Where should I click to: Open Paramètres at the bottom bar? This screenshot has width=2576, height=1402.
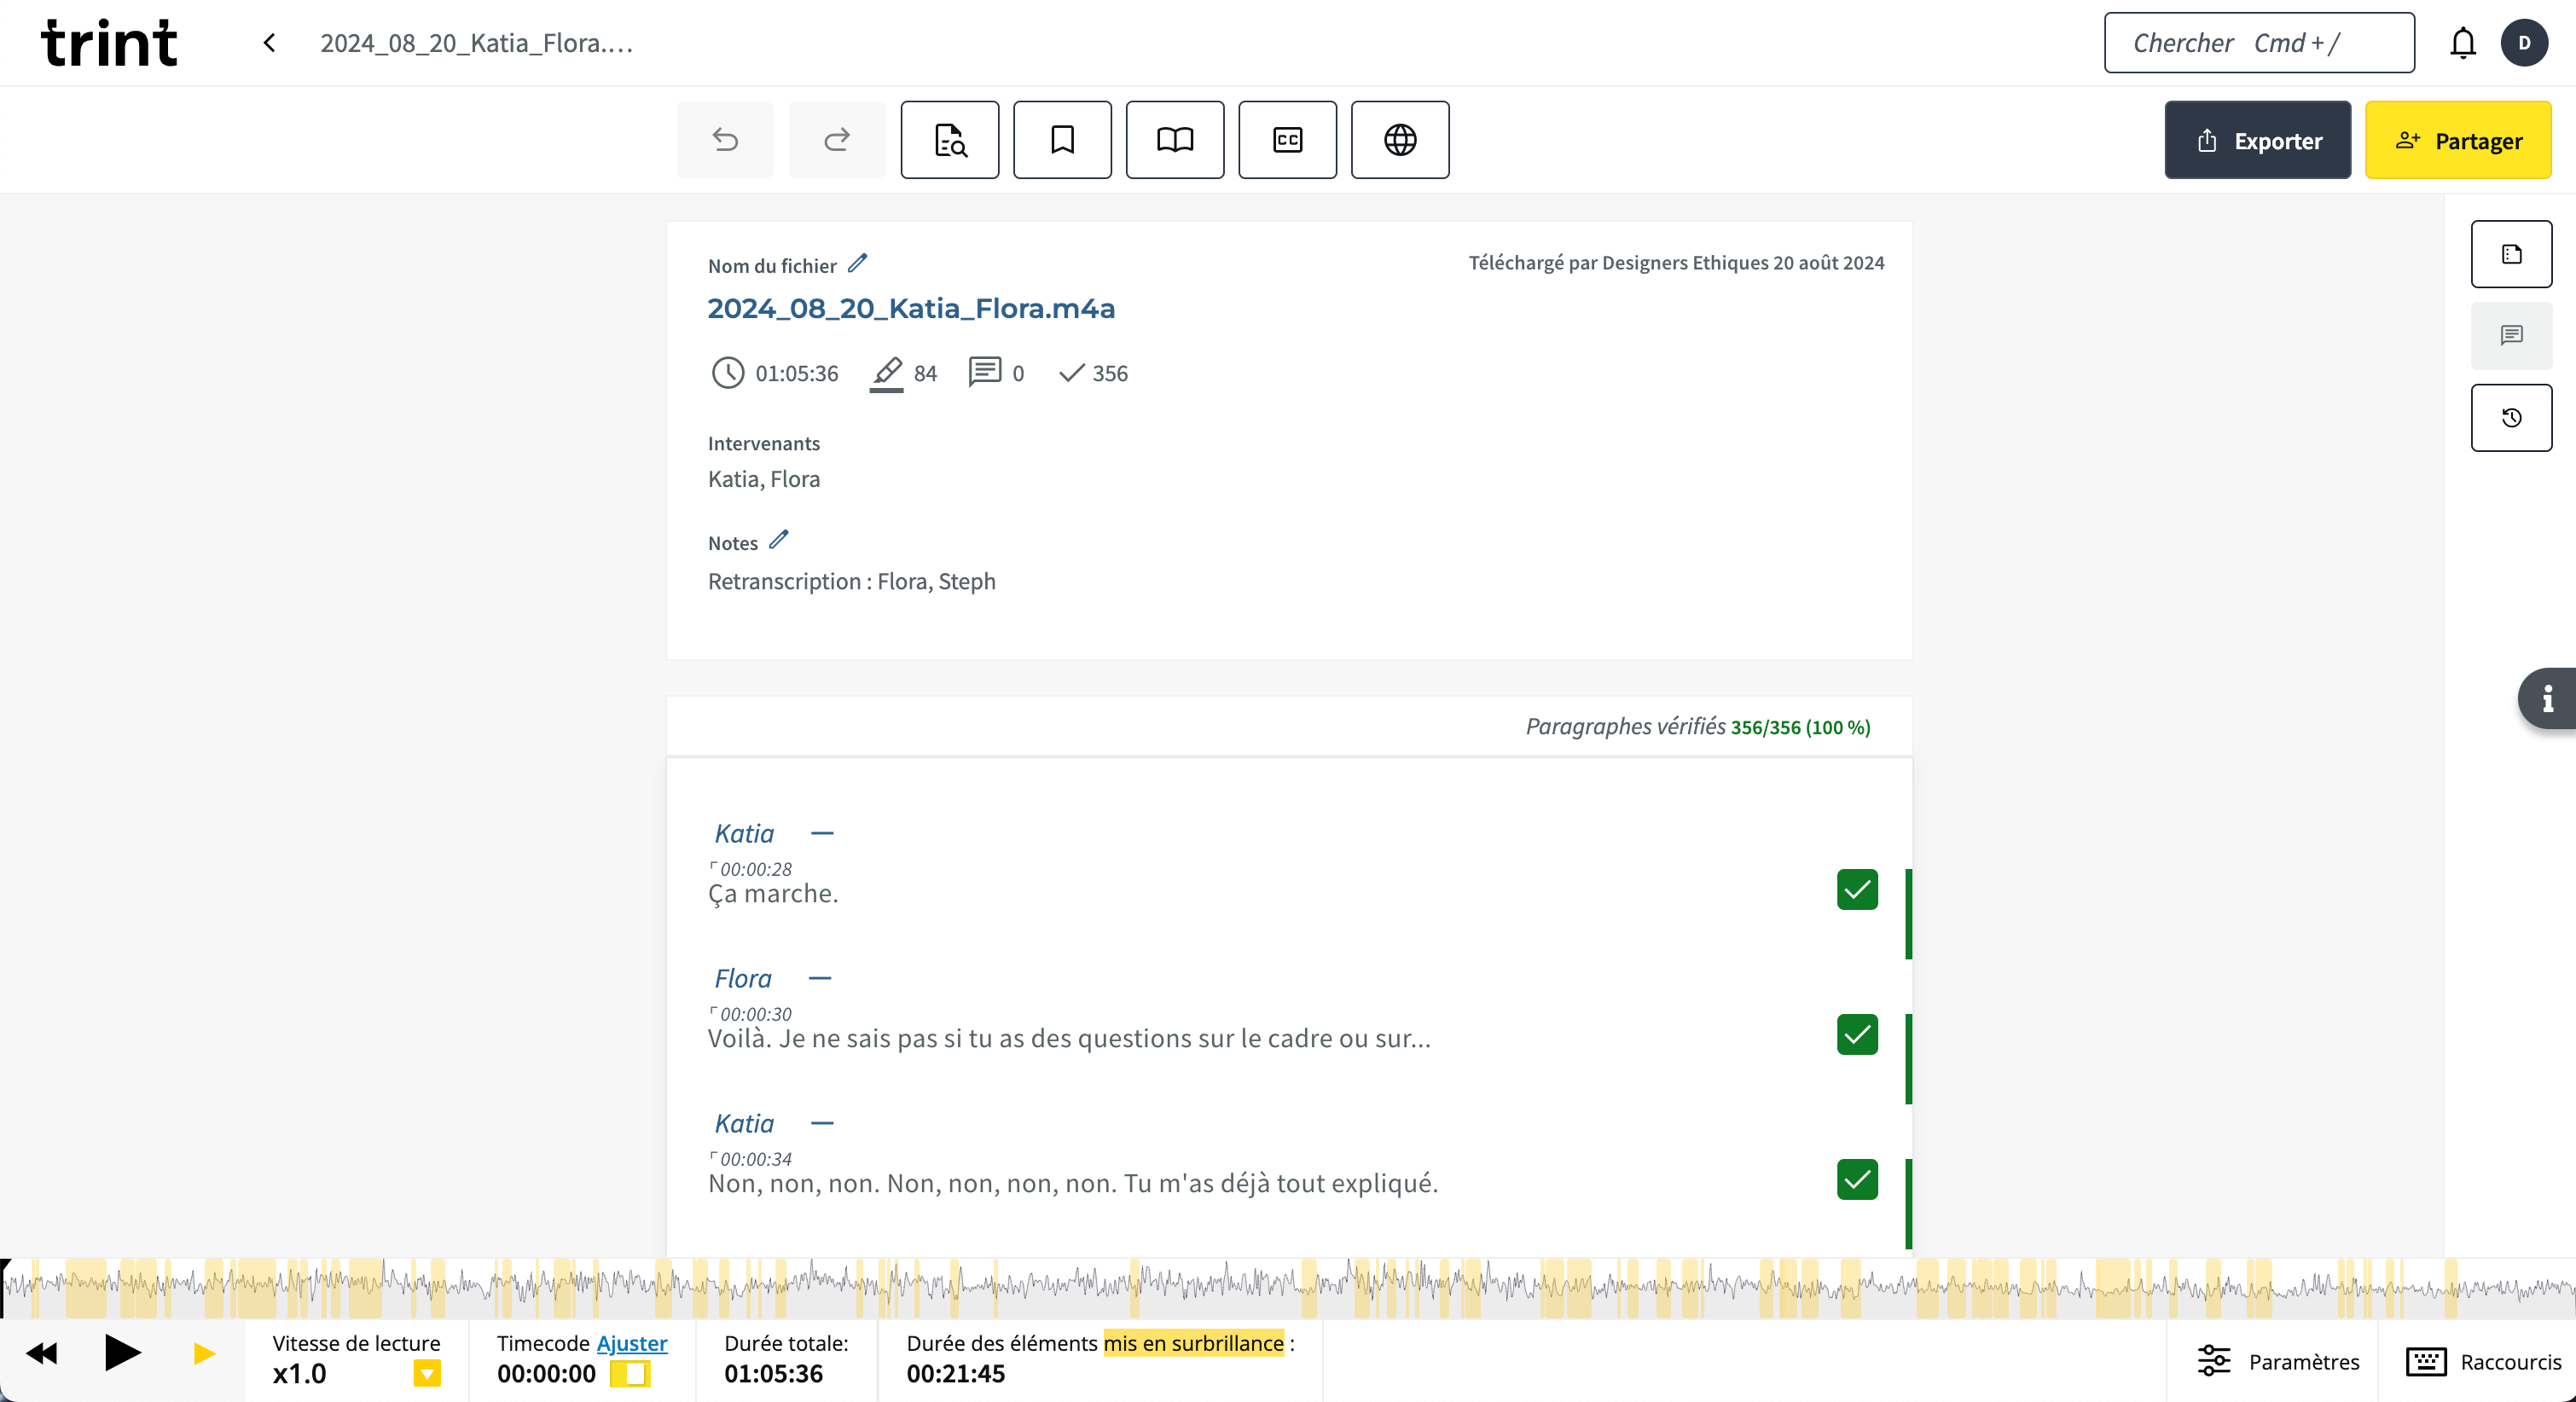click(2278, 1361)
